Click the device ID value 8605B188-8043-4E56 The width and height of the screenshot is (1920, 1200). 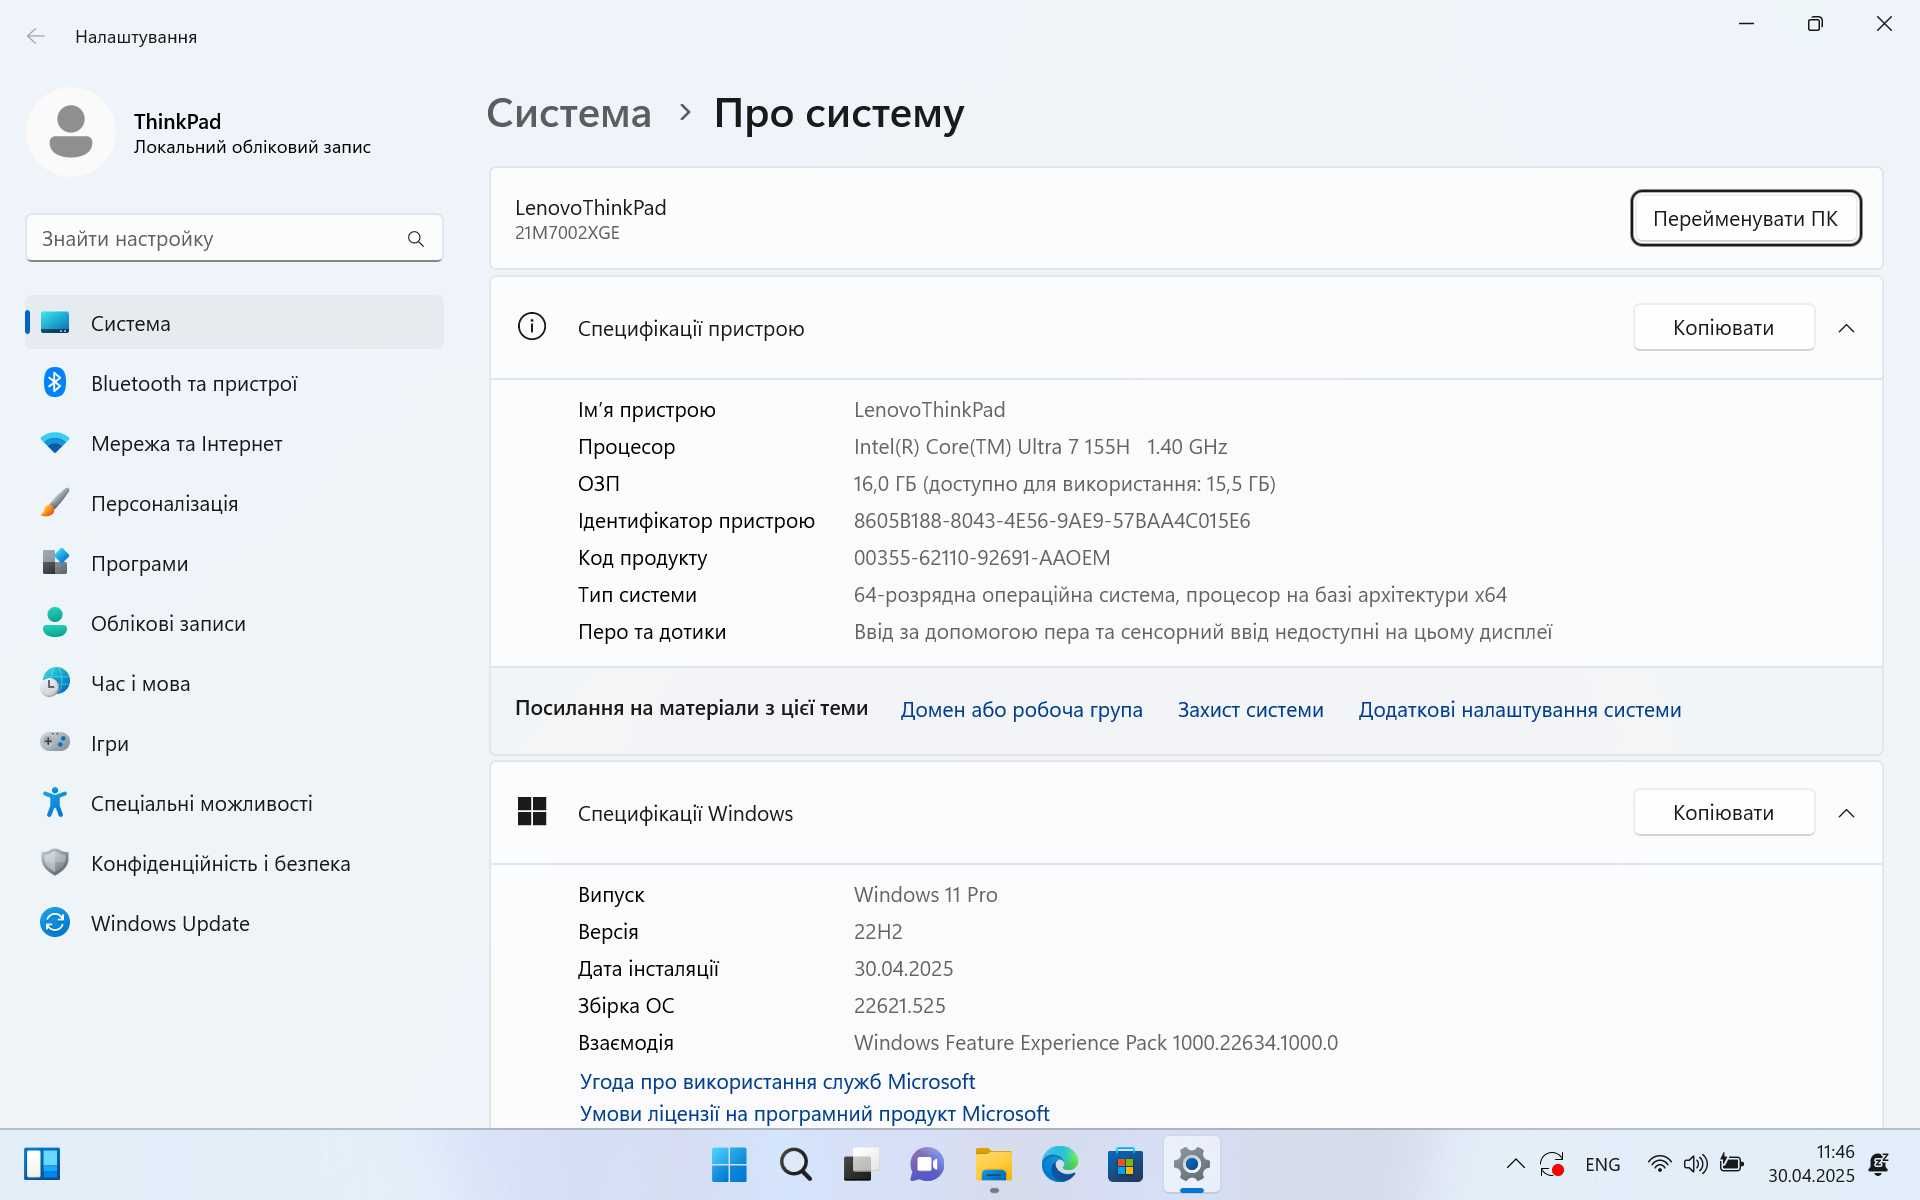[x=1051, y=521]
